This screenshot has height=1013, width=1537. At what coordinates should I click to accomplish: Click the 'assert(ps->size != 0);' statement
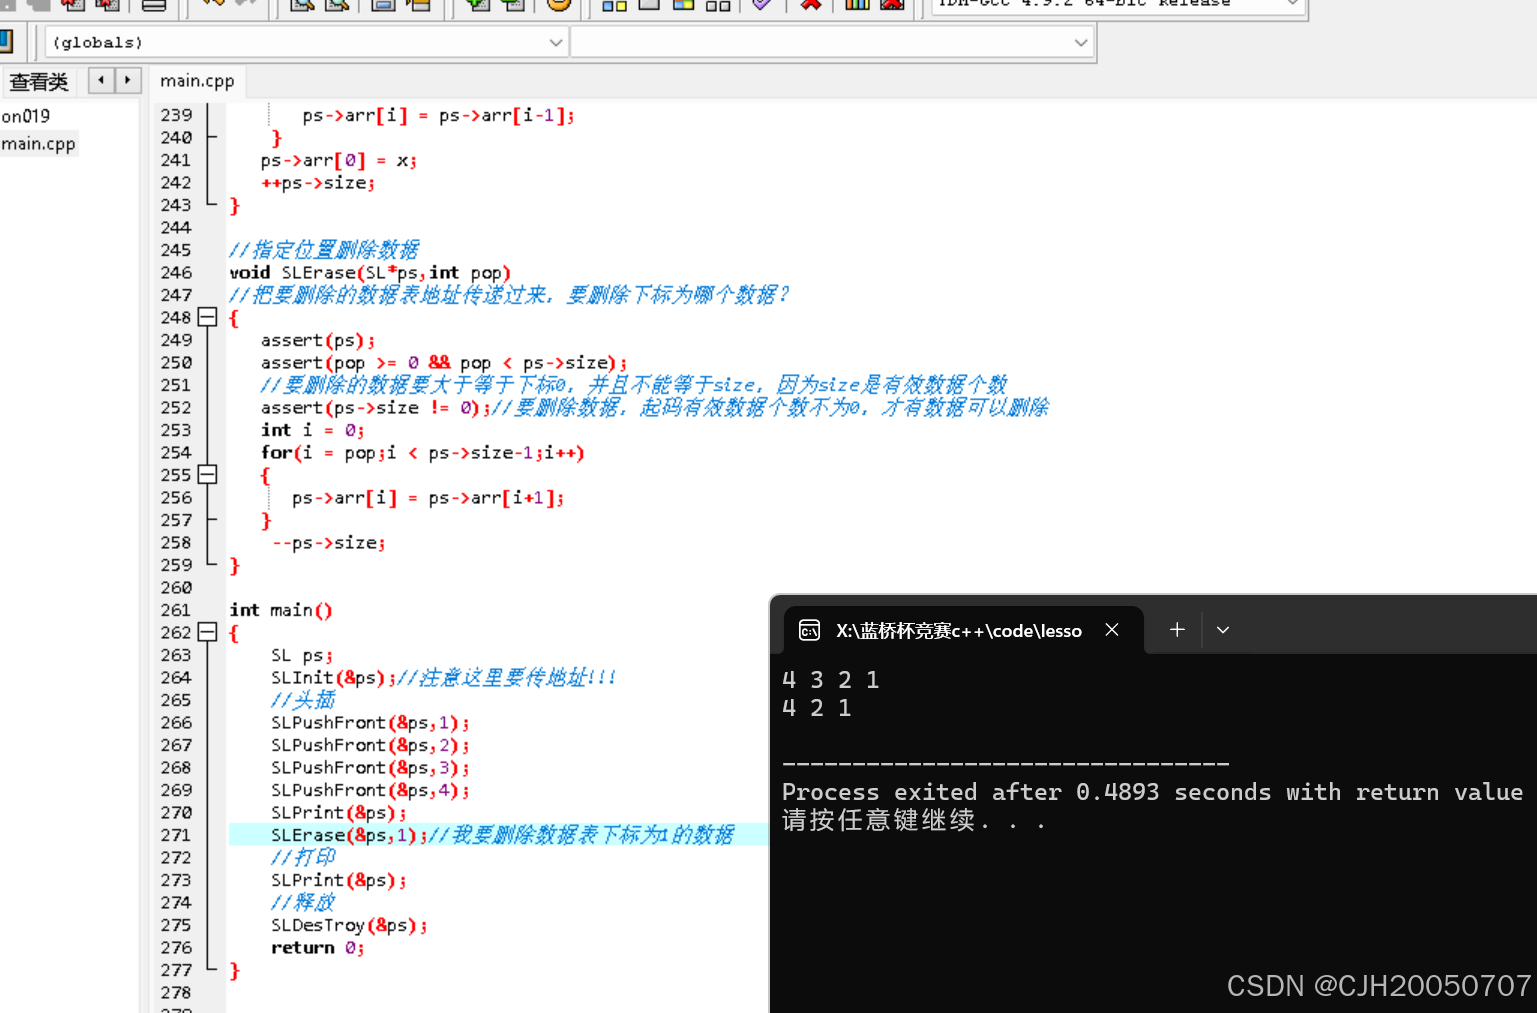tap(376, 407)
